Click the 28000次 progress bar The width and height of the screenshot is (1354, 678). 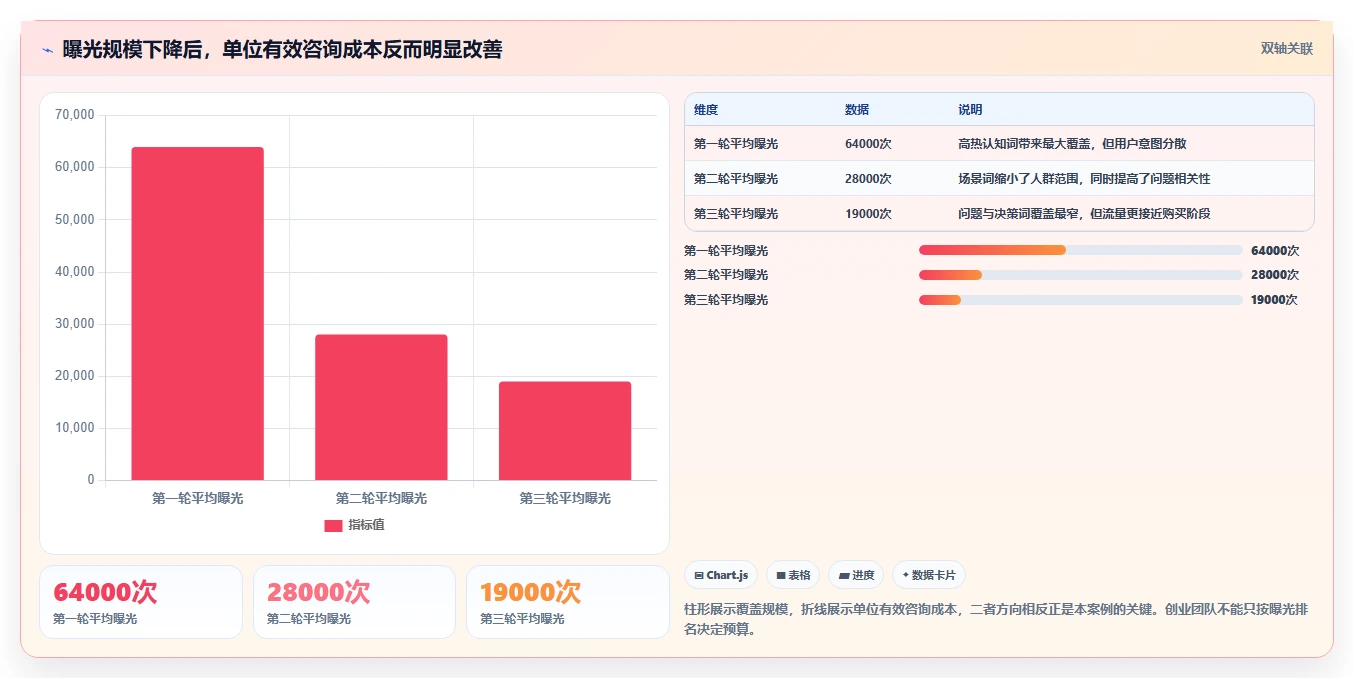[x=1080, y=275]
